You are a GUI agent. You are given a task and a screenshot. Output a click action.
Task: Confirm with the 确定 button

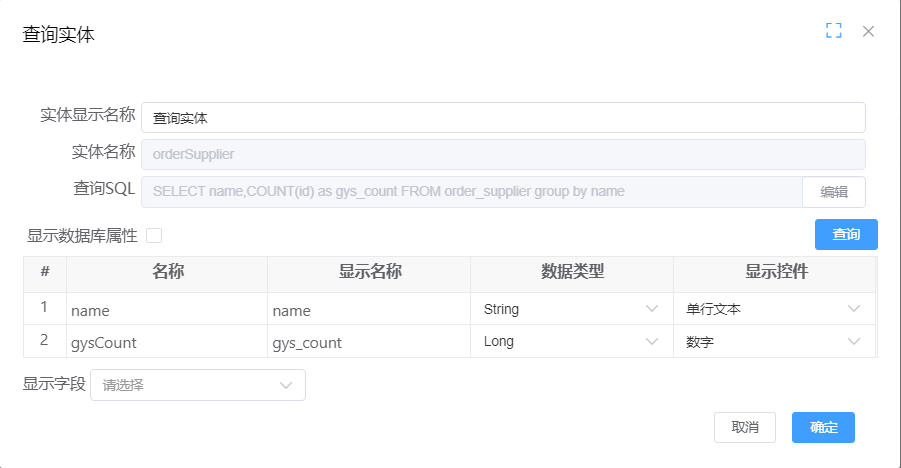823,427
